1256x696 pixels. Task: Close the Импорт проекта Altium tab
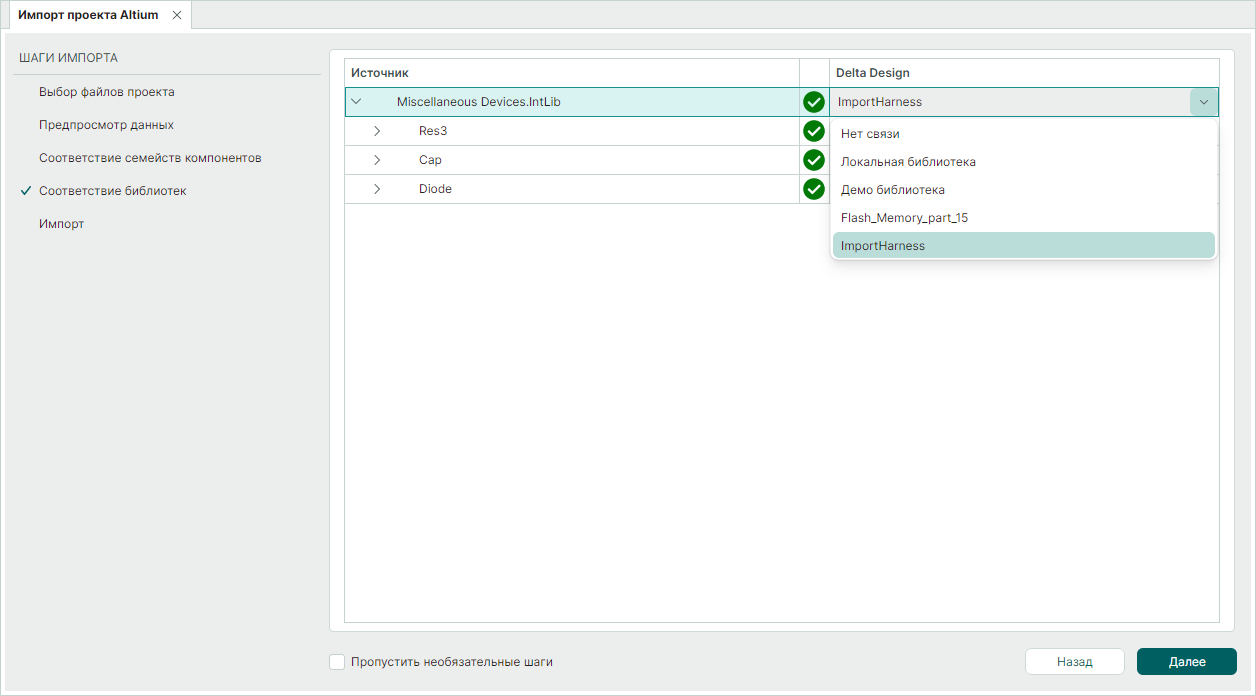[x=177, y=15]
